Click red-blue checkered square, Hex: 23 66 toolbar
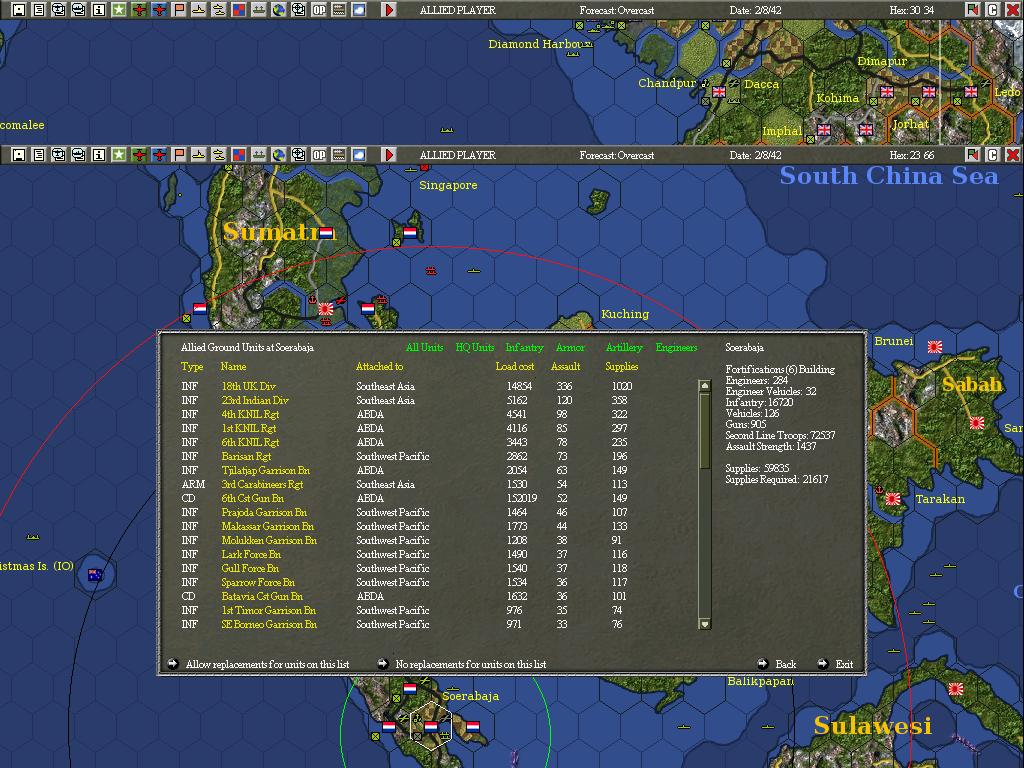 pyautogui.click(x=239, y=155)
